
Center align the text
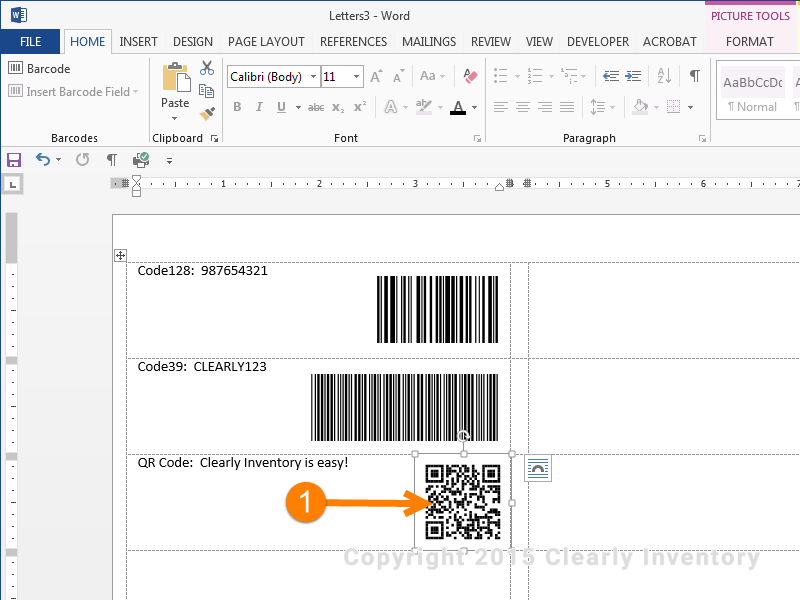[522, 107]
